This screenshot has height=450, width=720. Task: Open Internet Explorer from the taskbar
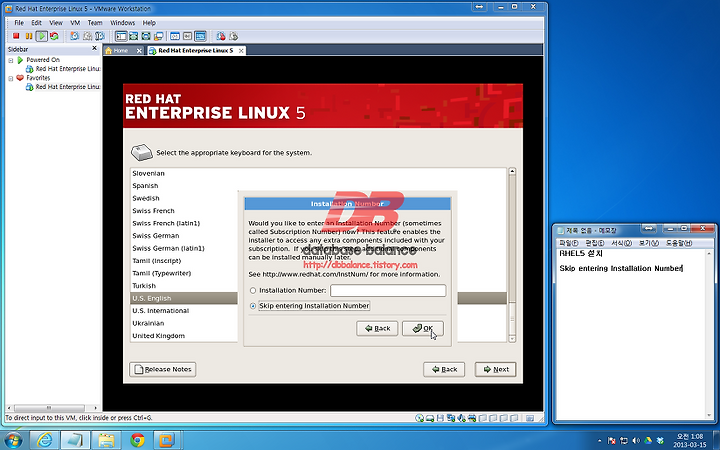click(45, 440)
